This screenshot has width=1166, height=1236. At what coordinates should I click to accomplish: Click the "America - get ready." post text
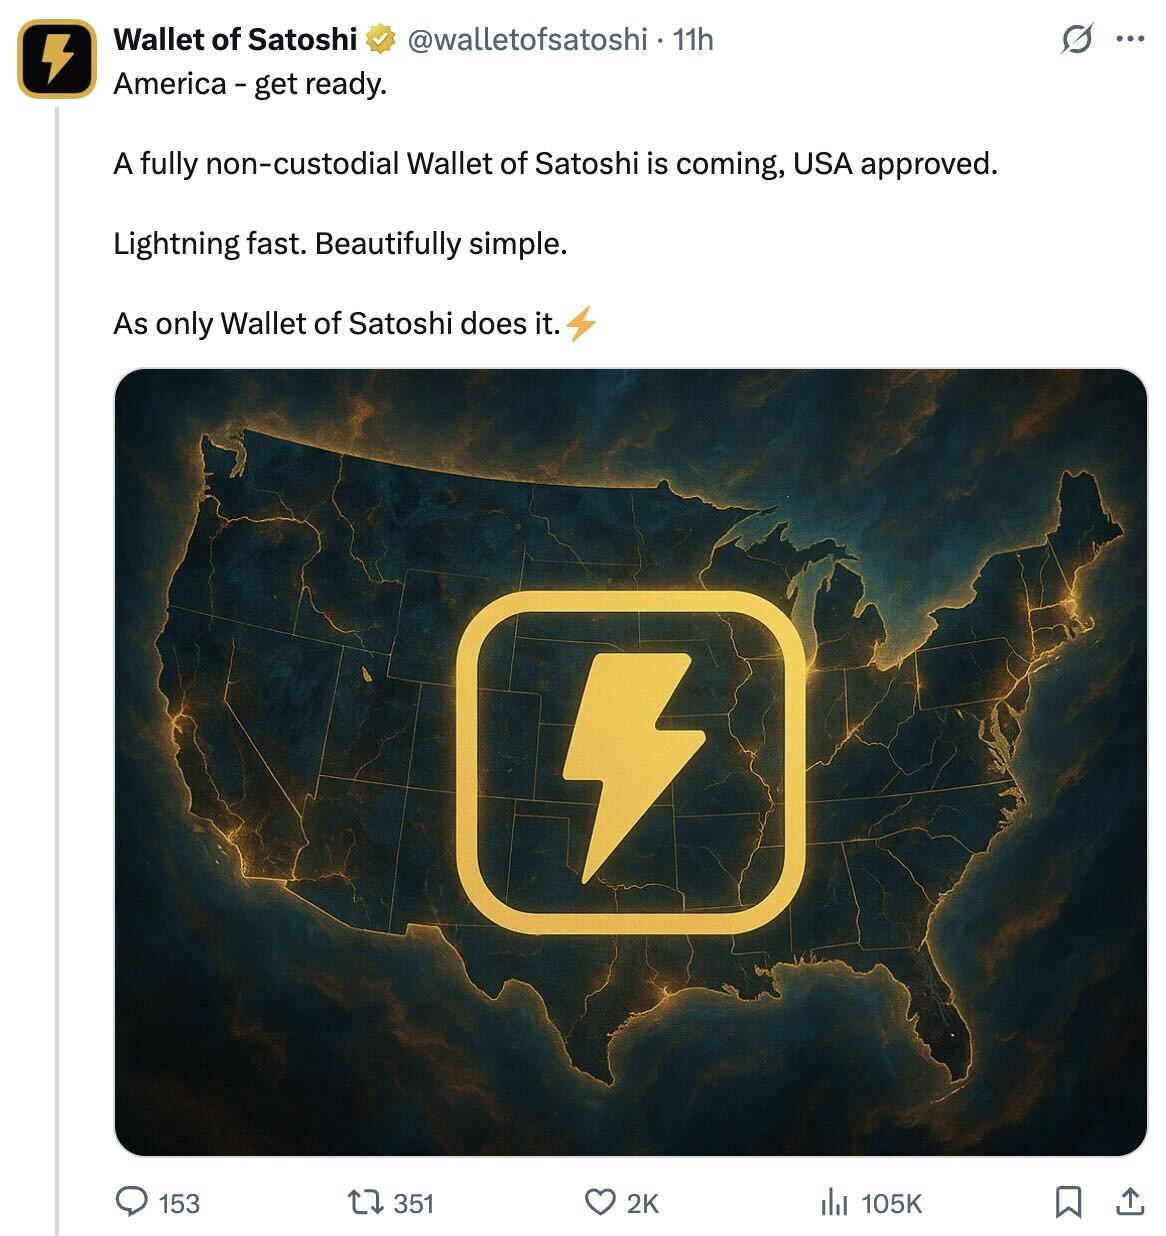coord(250,84)
